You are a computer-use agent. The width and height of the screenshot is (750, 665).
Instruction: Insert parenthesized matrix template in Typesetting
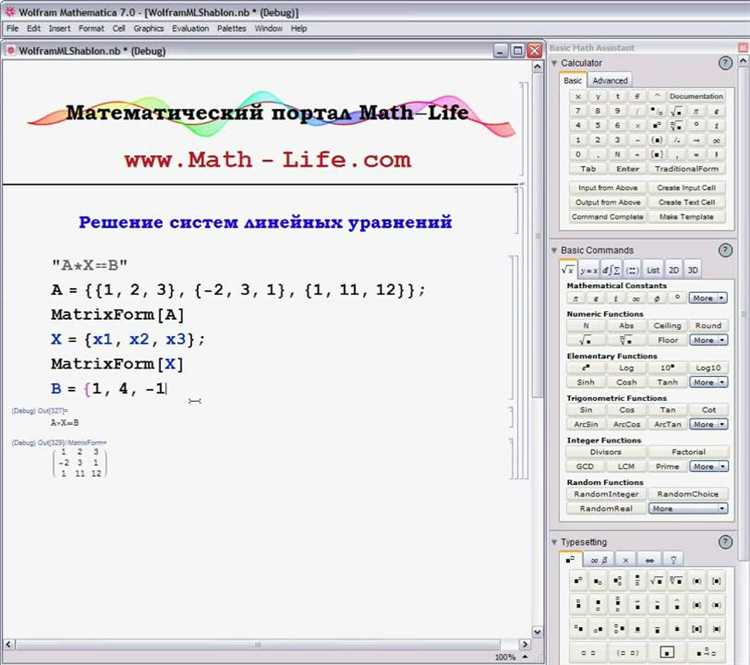coord(627,652)
